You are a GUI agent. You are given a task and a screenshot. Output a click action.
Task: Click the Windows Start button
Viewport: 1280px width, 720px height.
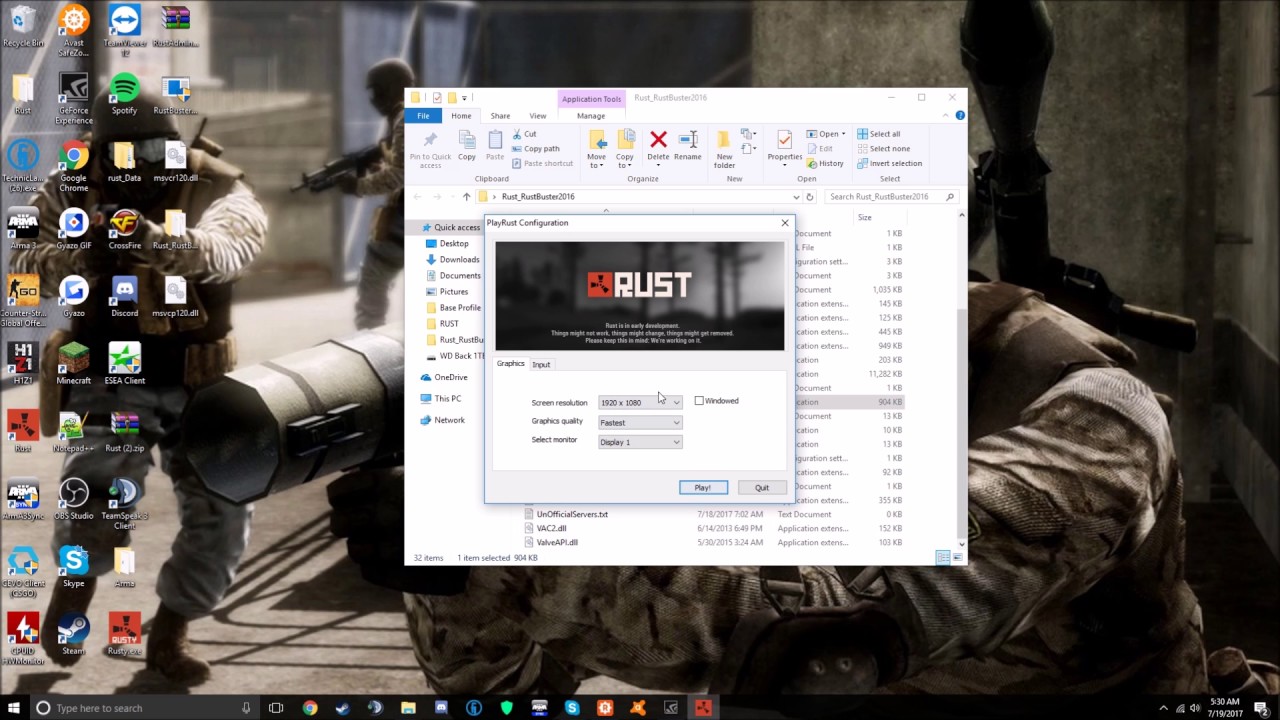click(14, 708)
